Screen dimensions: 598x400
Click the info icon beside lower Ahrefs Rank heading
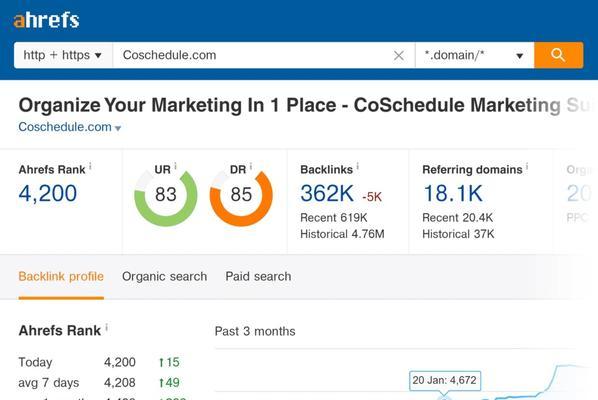(x=107, y=327)
